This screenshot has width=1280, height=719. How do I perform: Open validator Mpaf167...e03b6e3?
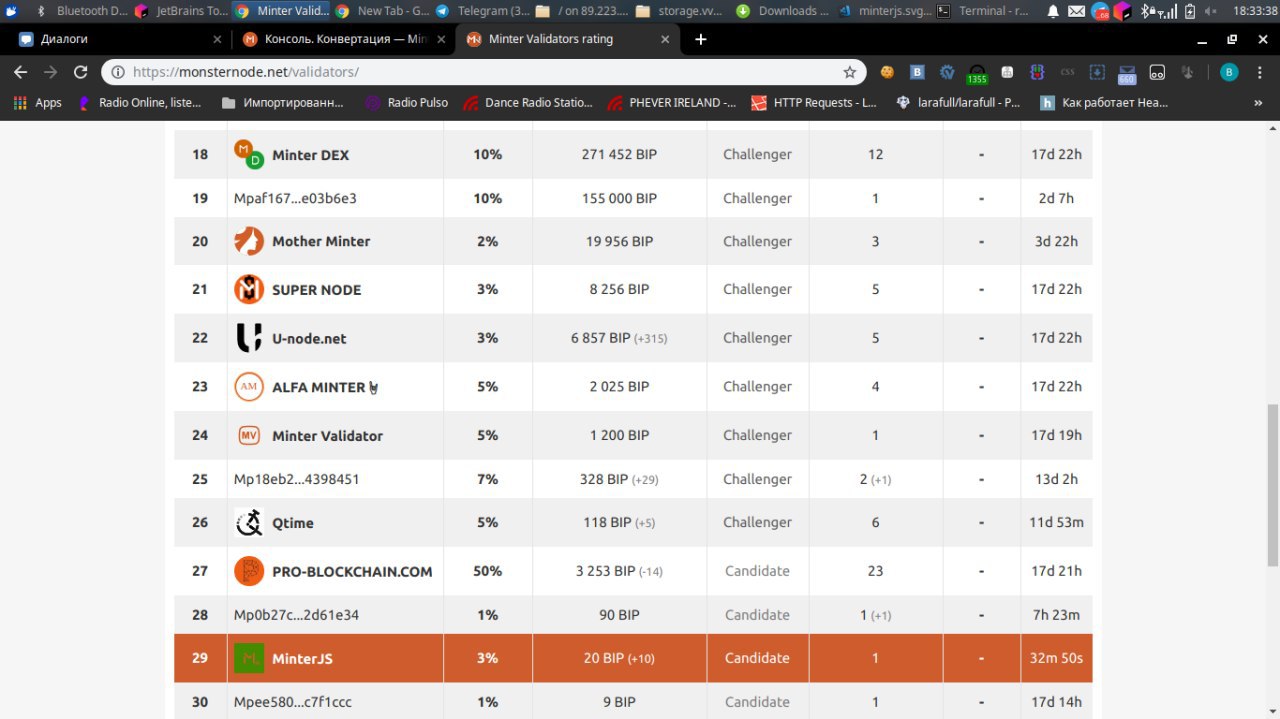coord(295,198)
